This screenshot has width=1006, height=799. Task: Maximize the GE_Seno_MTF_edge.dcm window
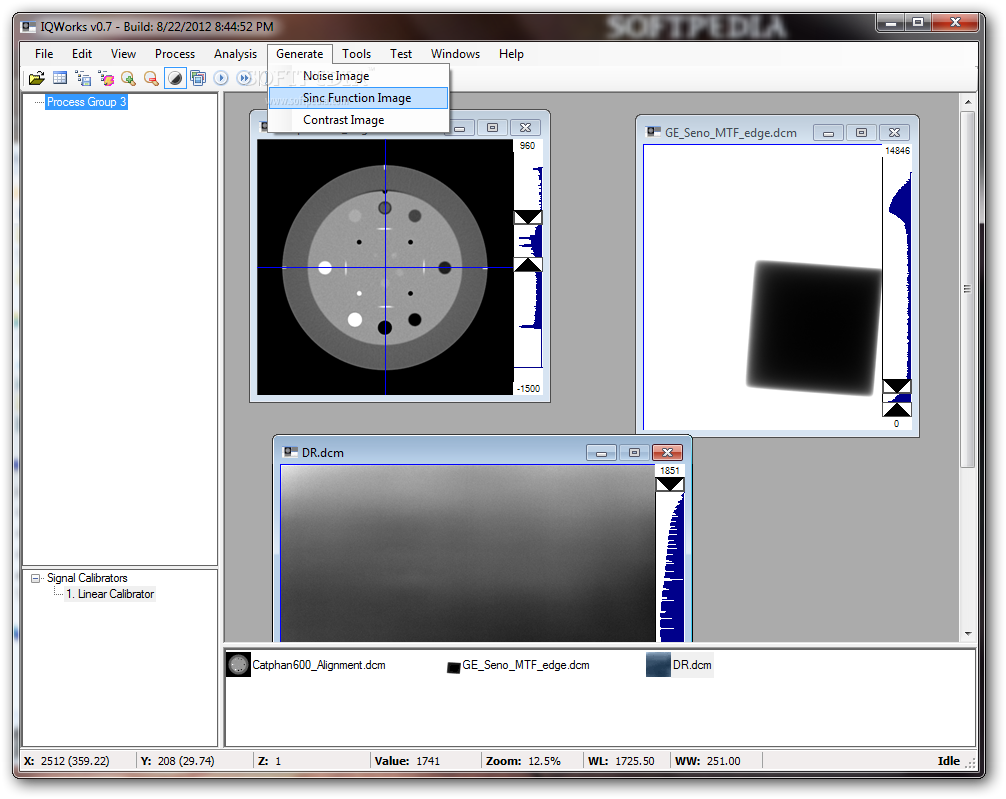click(861, 133)
